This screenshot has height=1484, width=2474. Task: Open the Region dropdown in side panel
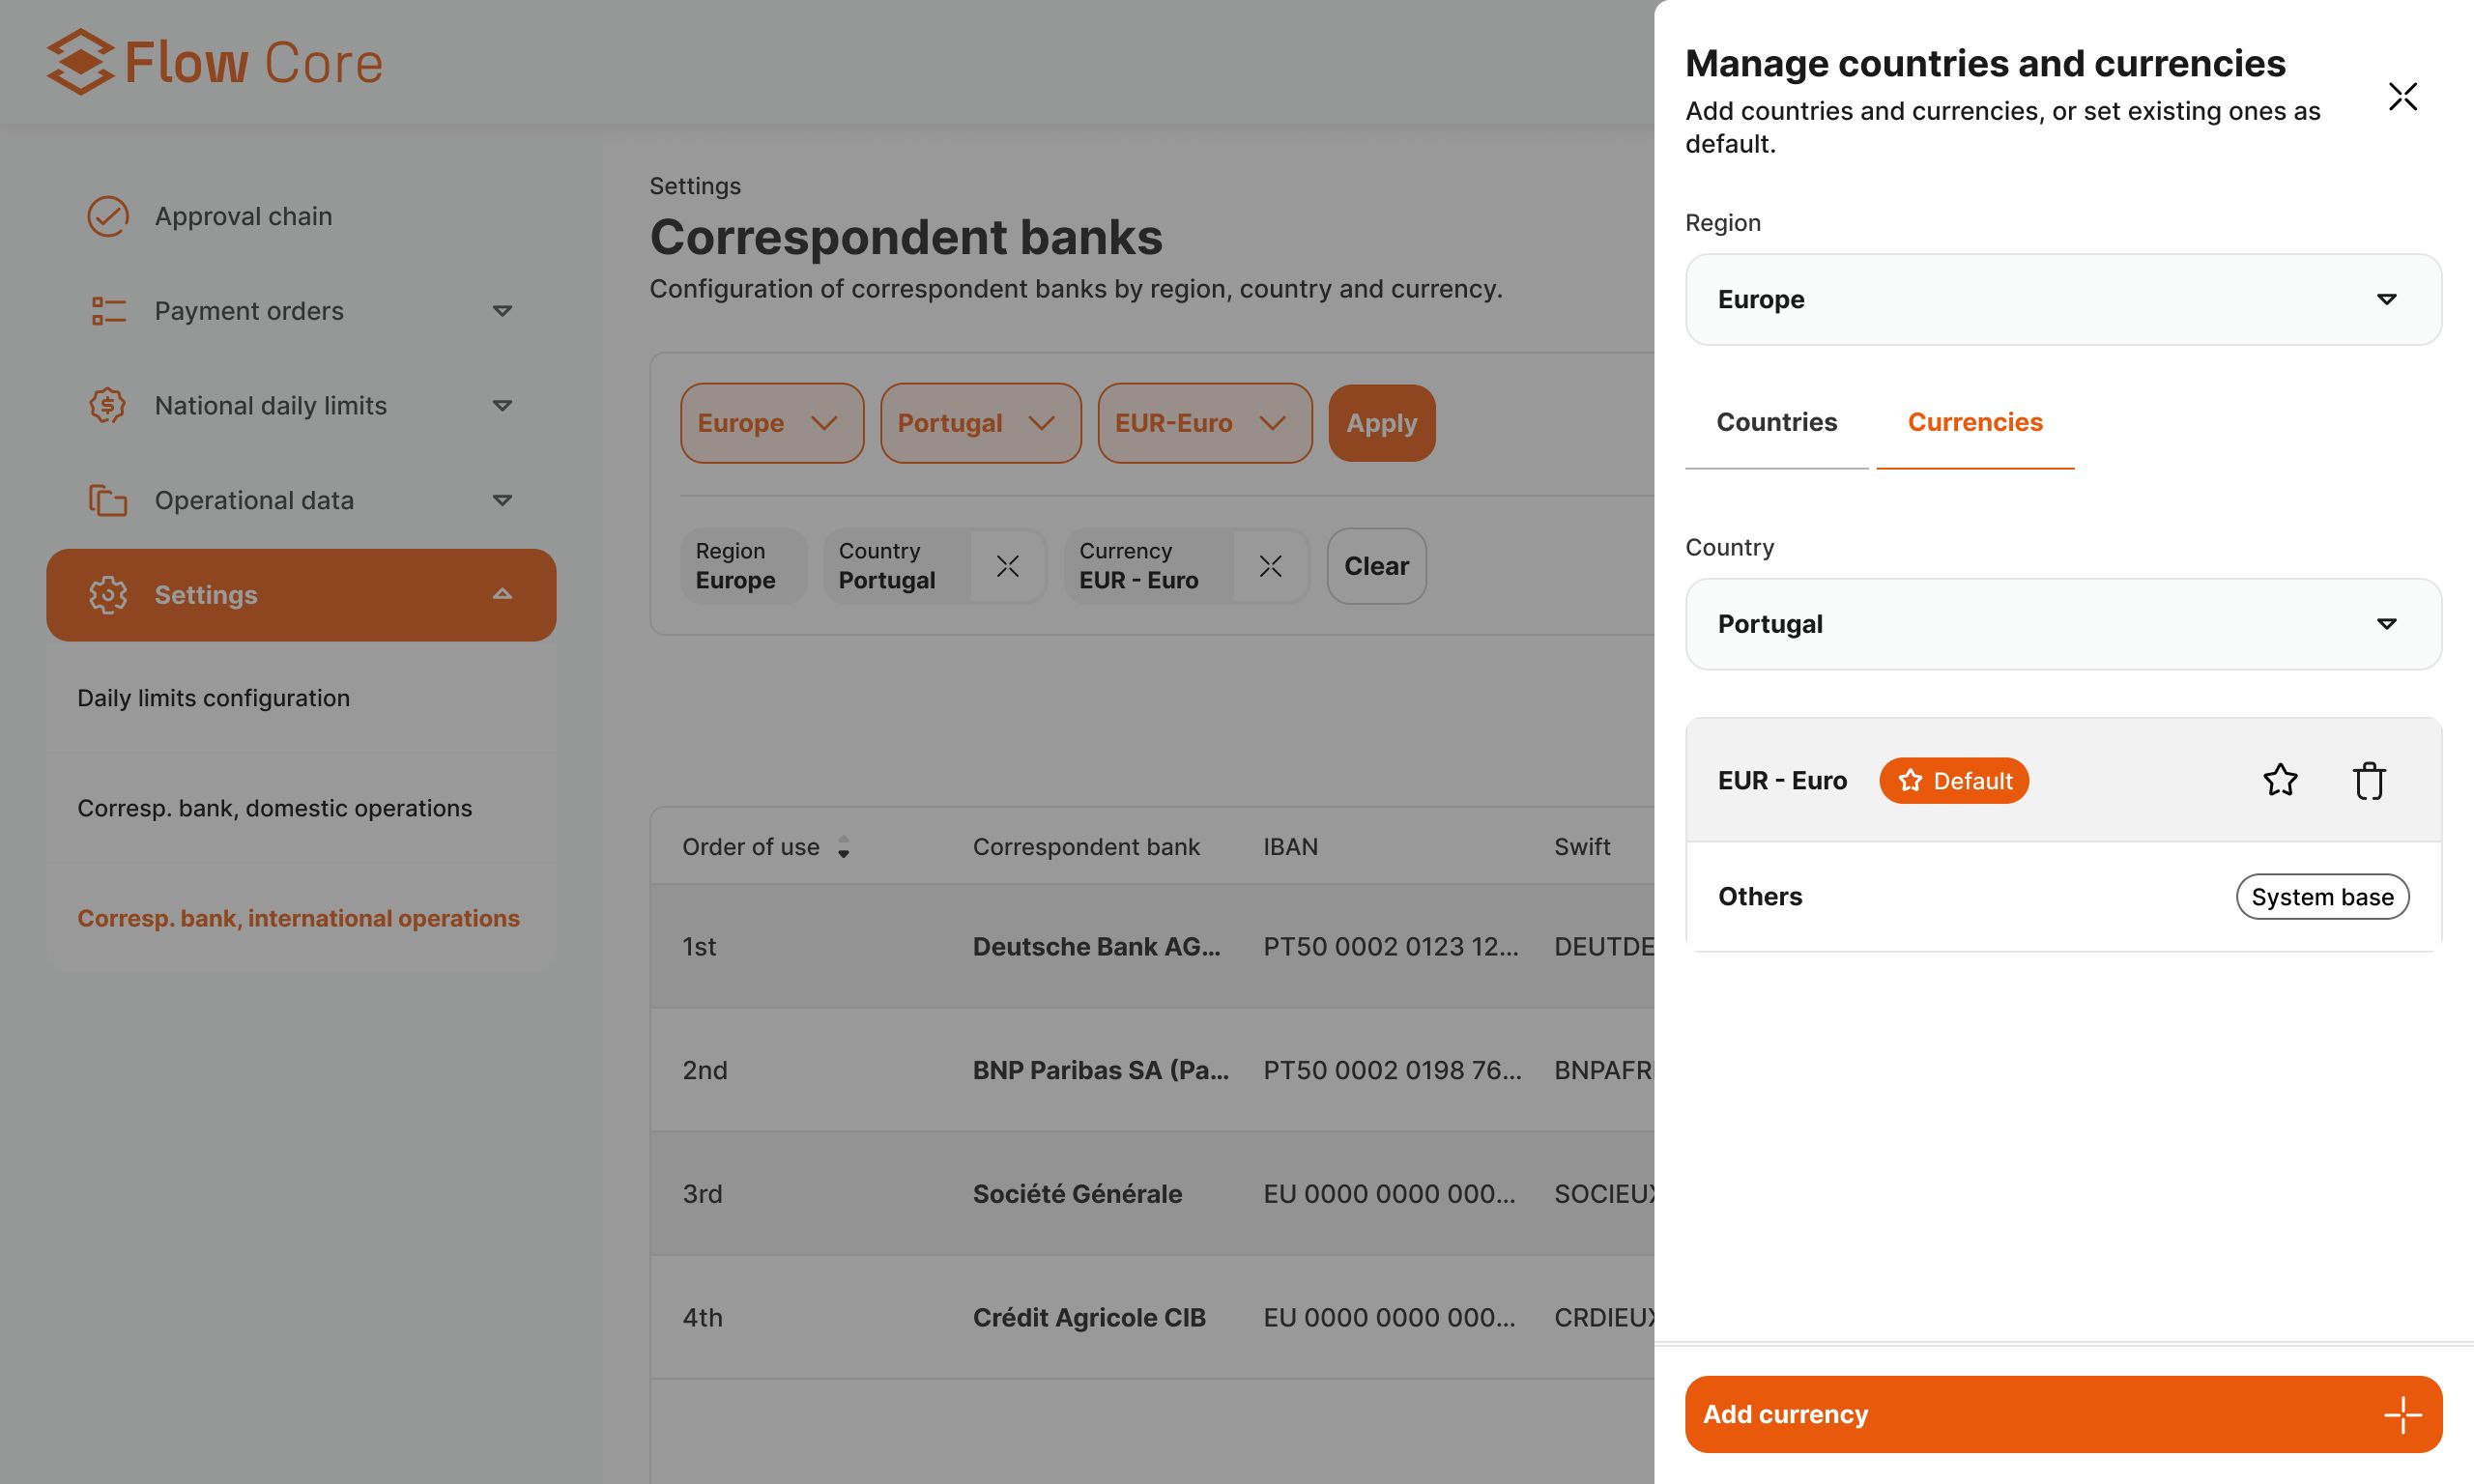coord(2063,299)
